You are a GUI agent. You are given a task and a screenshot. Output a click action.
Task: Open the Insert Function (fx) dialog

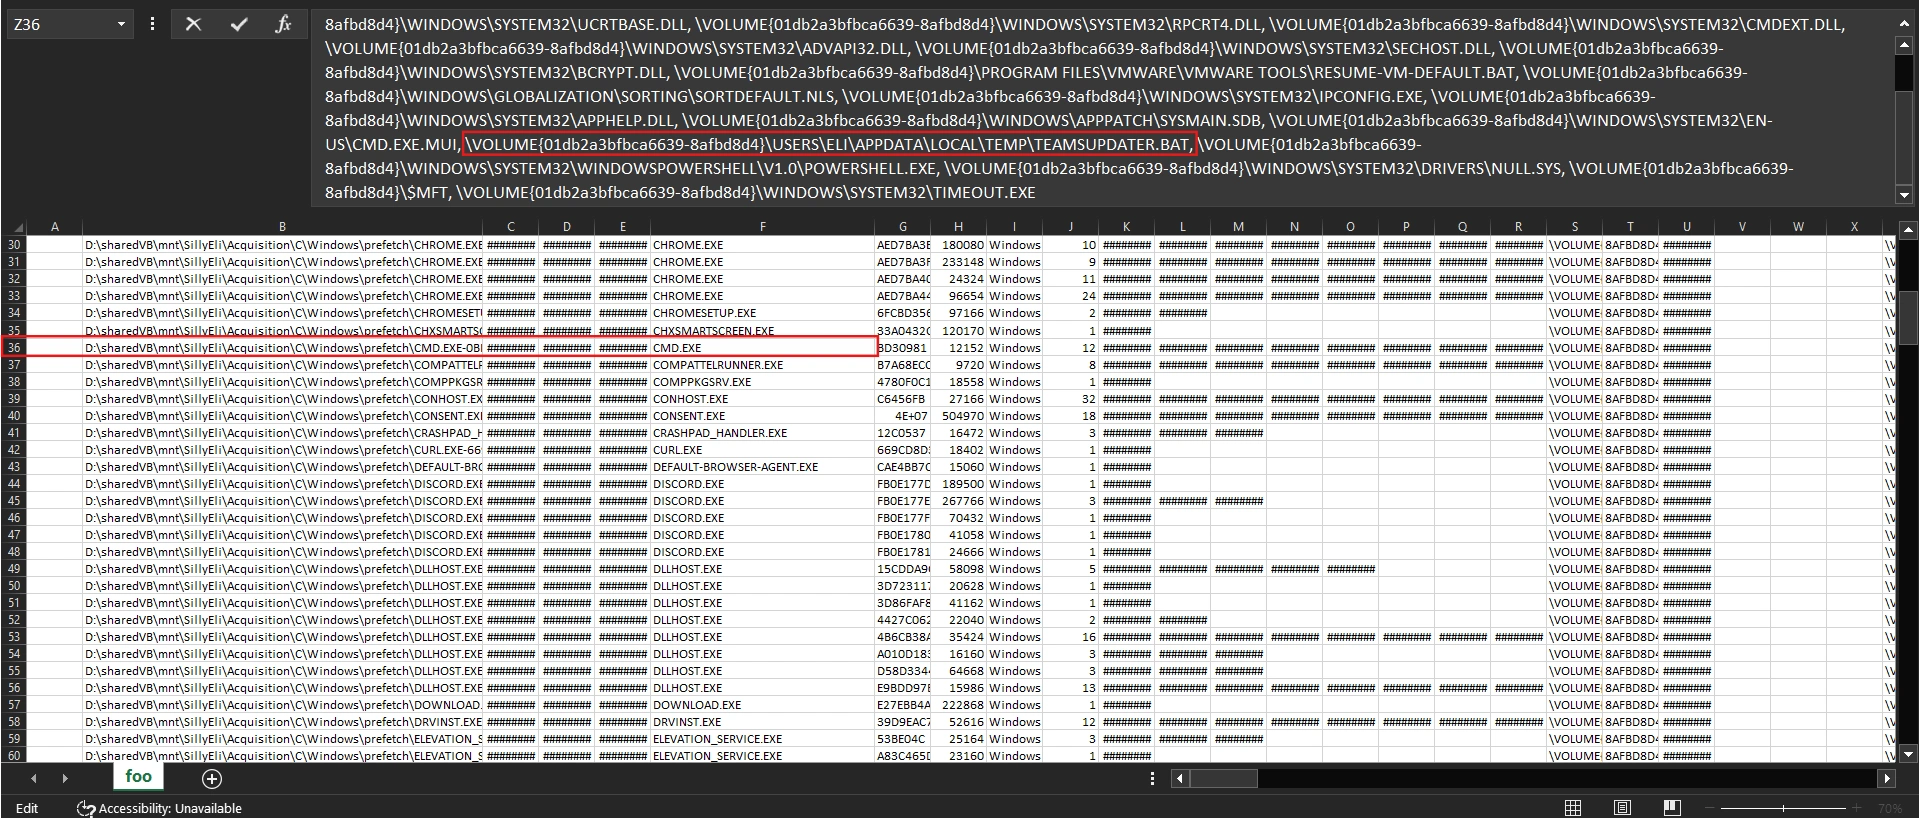point(283,24)
